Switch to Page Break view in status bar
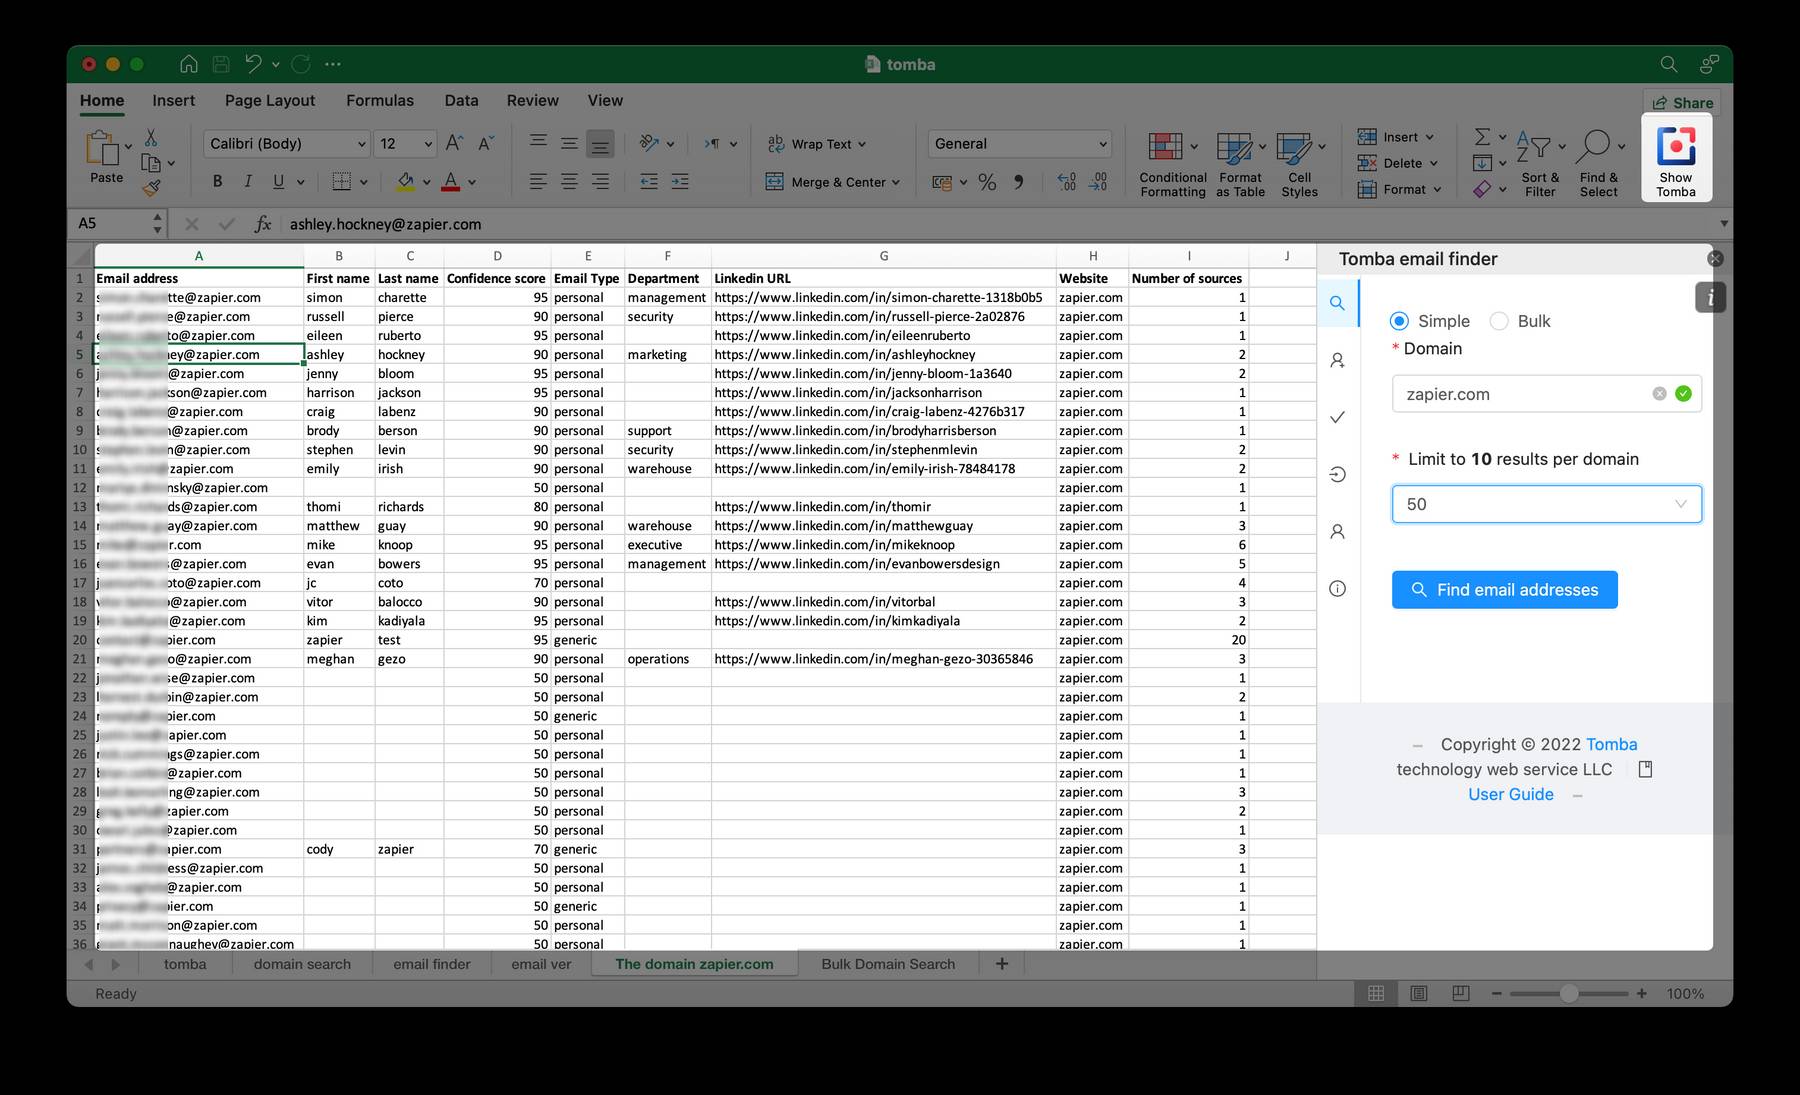The width and height of the screenshot is (1800, 1095). [x=1460, y=993]
